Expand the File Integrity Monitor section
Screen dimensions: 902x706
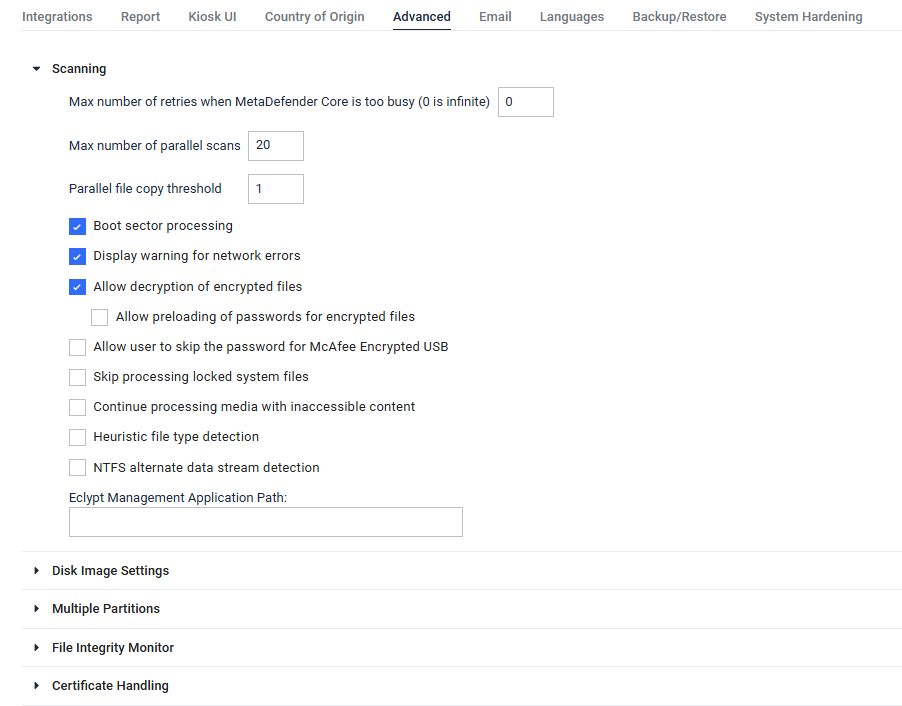[36, 648]
